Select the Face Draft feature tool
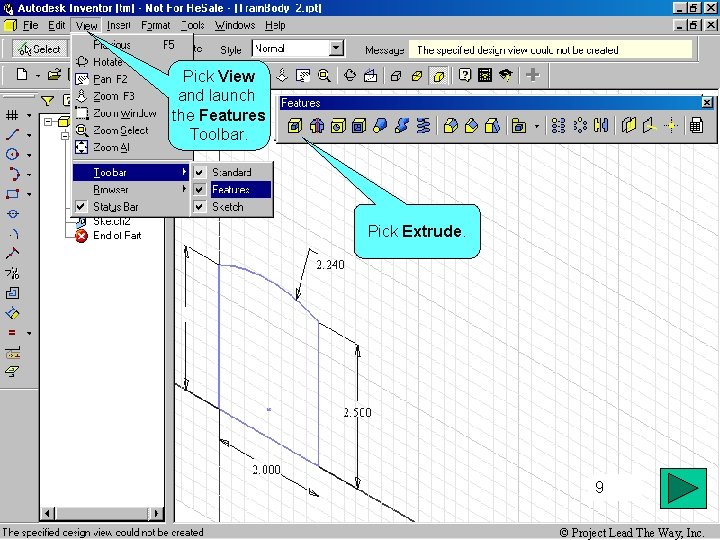The image size is (720, 540). [492, 125]
